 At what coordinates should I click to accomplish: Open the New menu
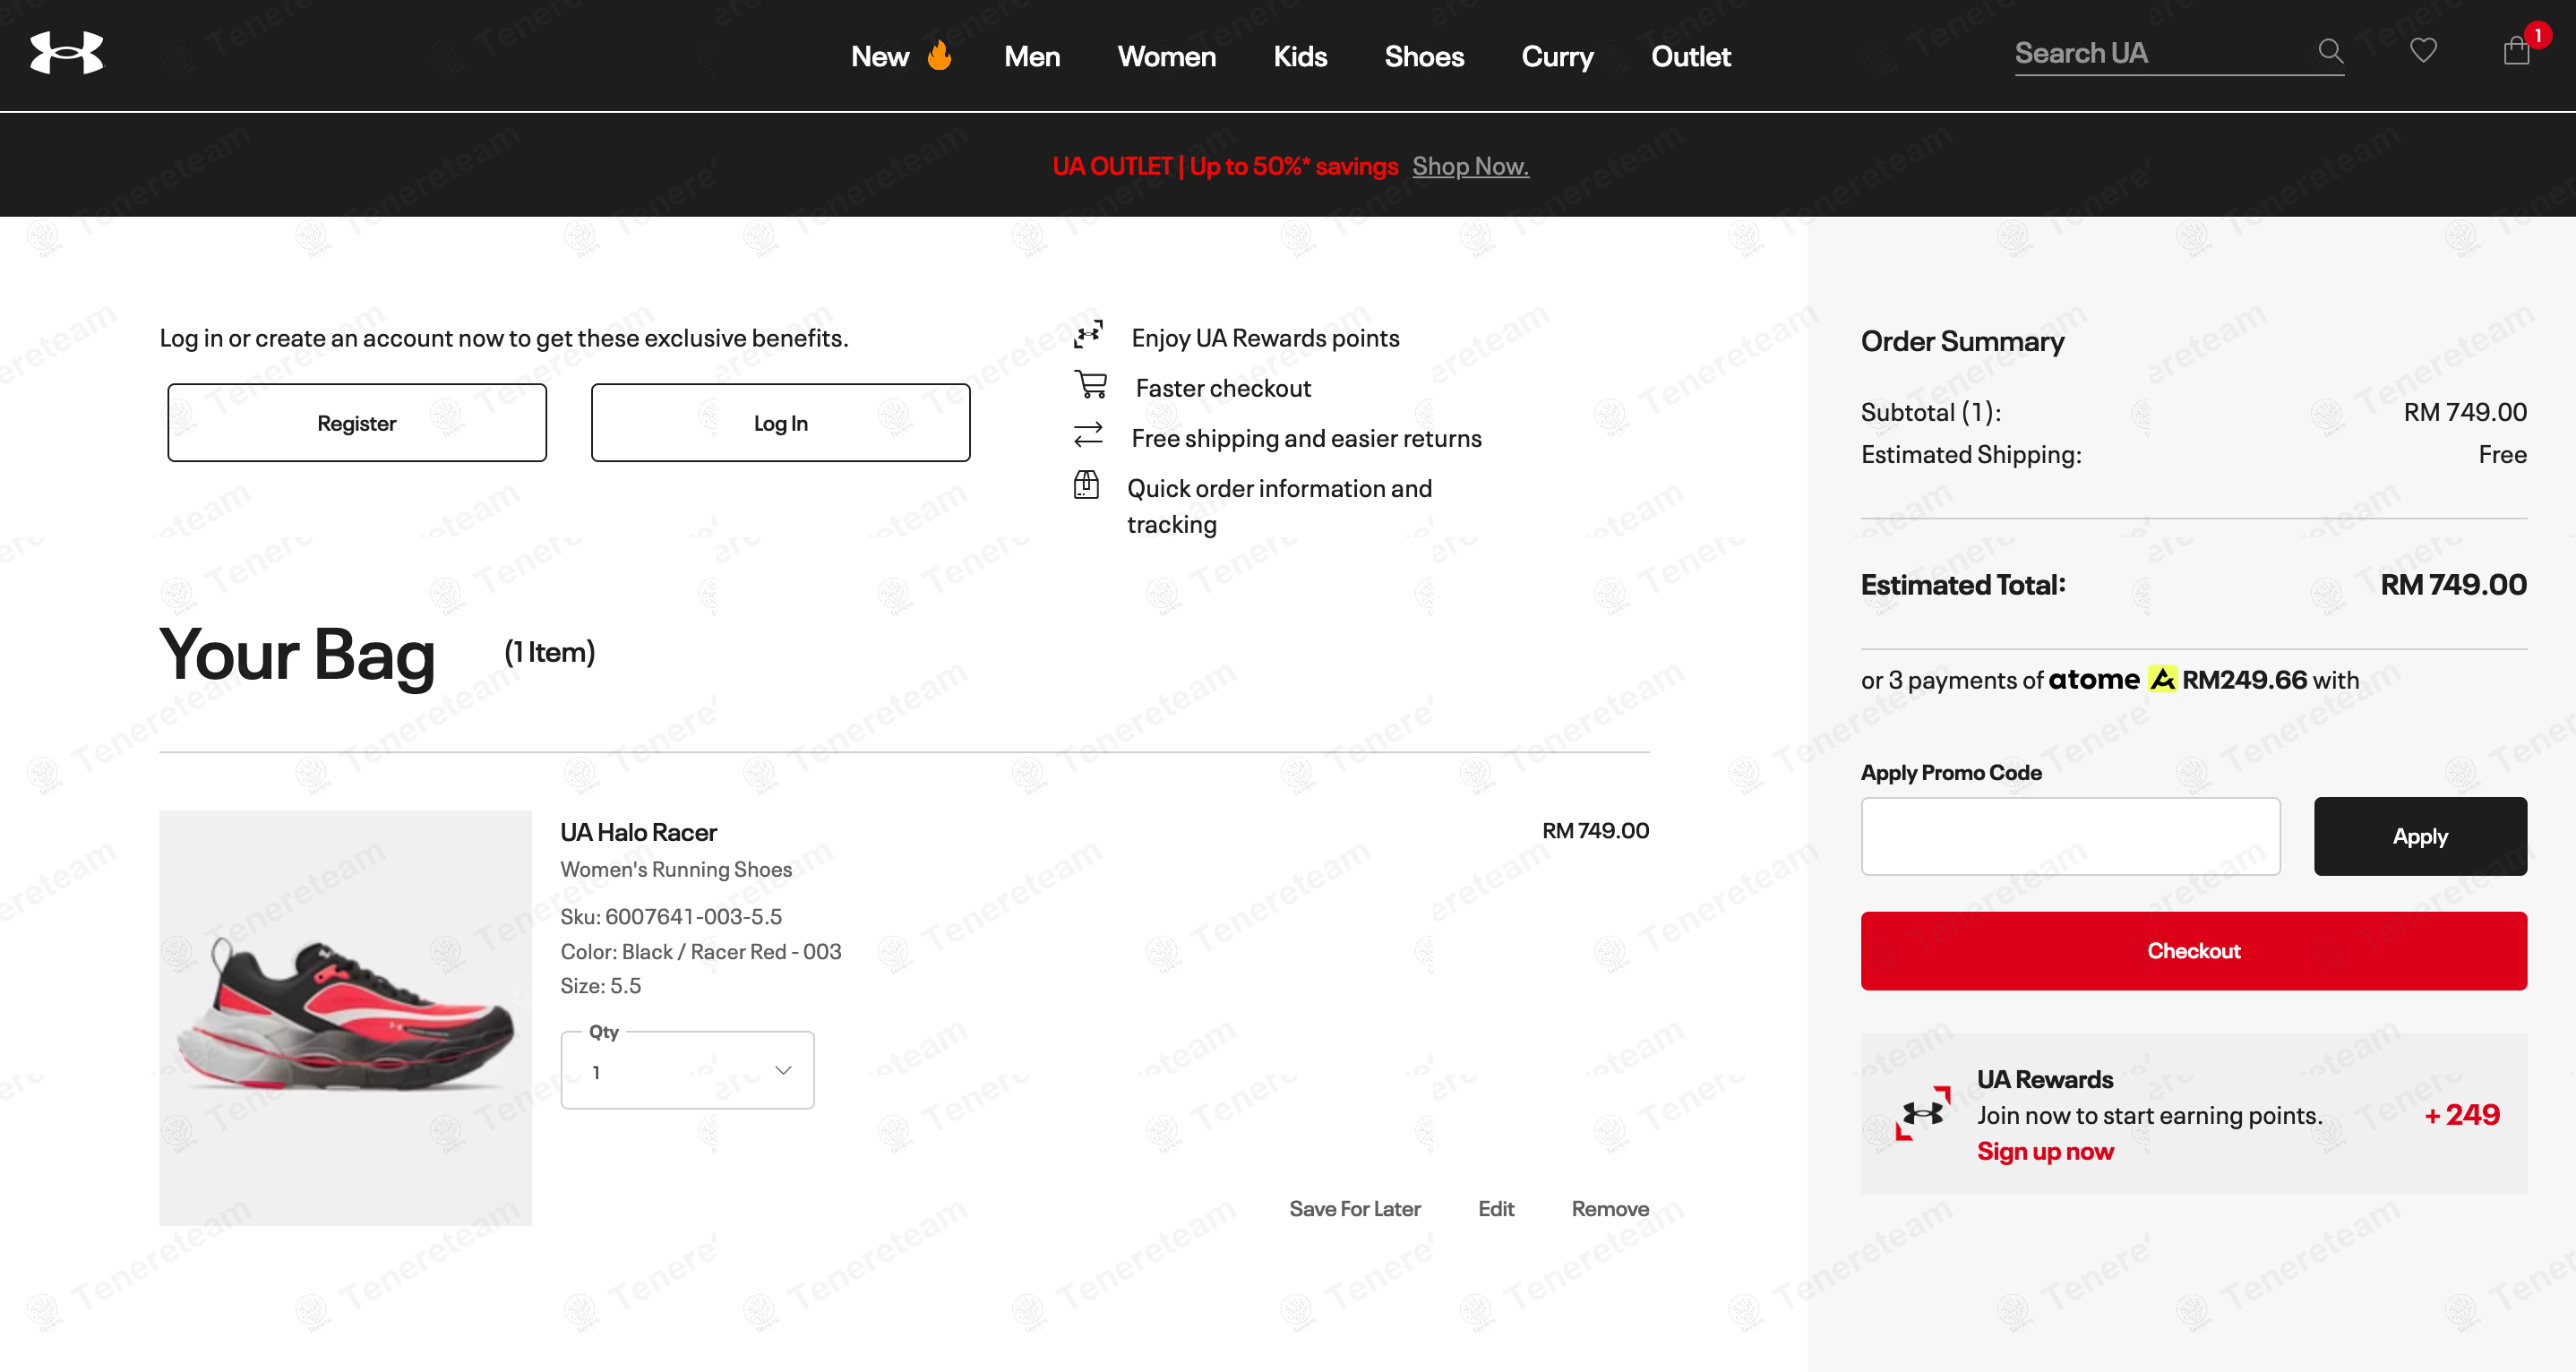[x=880, y=56]
